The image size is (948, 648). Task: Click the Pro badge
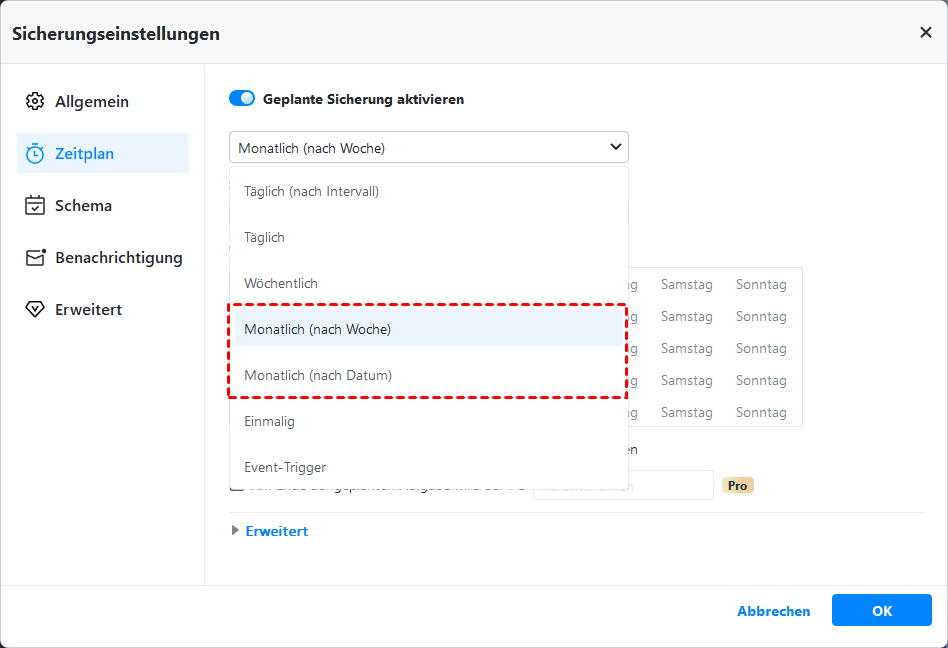737,485
